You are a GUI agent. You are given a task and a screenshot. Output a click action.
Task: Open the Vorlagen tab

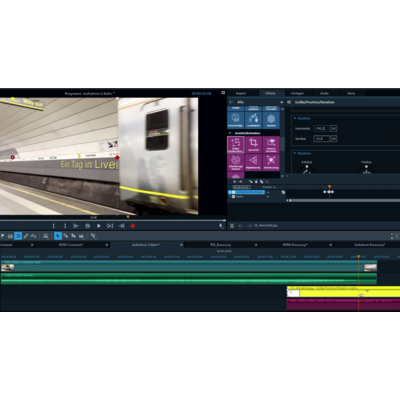pyautogui.click(x=297, y=93)
